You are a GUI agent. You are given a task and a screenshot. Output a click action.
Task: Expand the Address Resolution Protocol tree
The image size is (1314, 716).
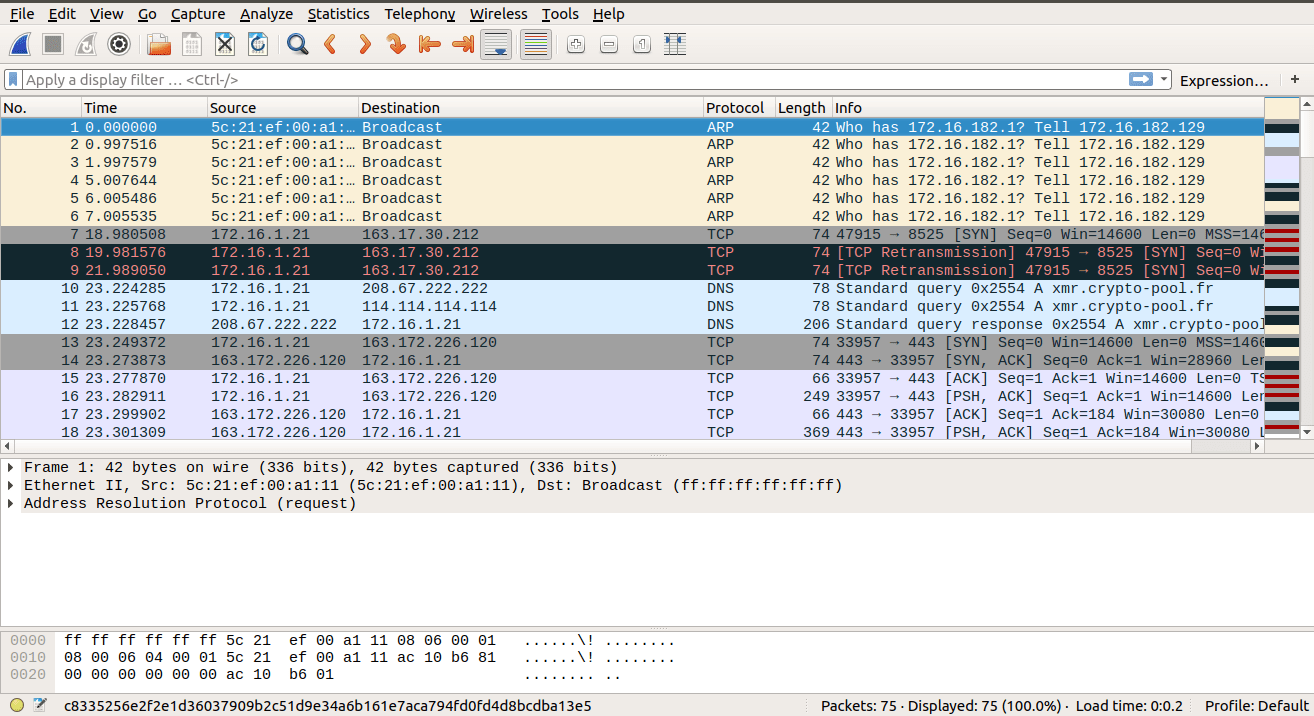pyautogui.click(x=10, y=503)
